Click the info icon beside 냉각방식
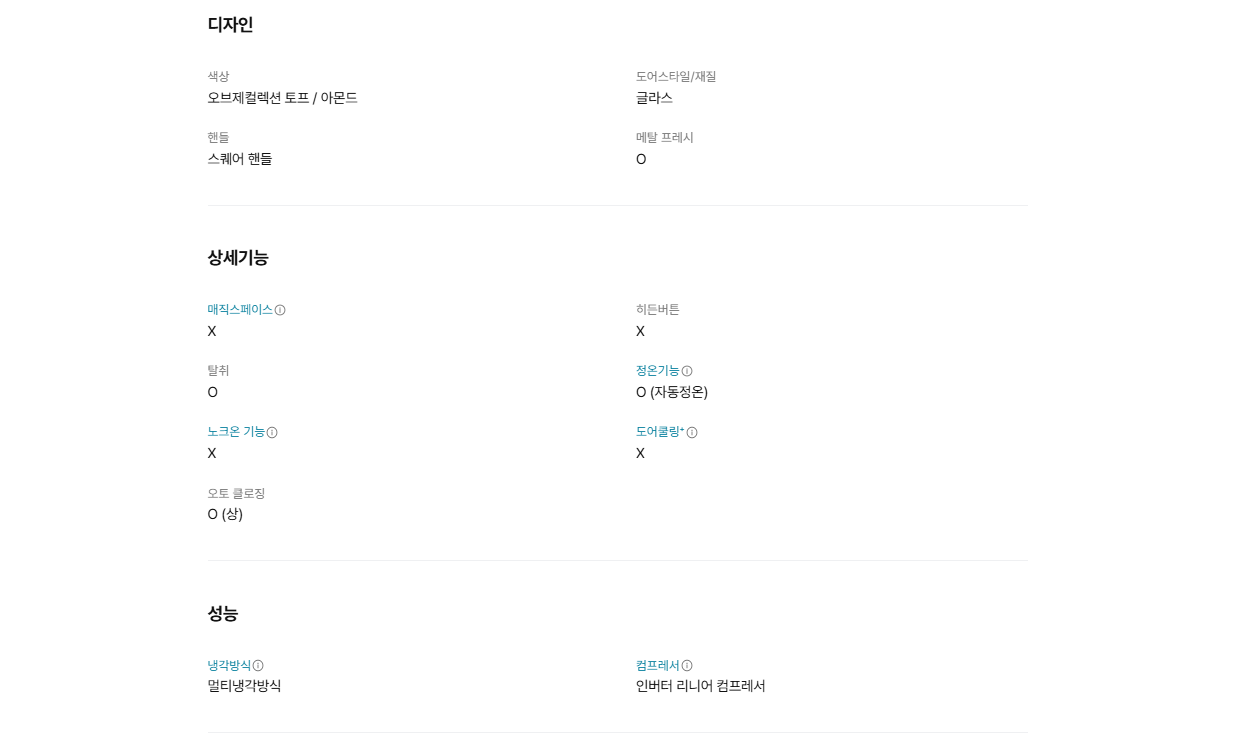The image size is (1243, 737). 258,665
